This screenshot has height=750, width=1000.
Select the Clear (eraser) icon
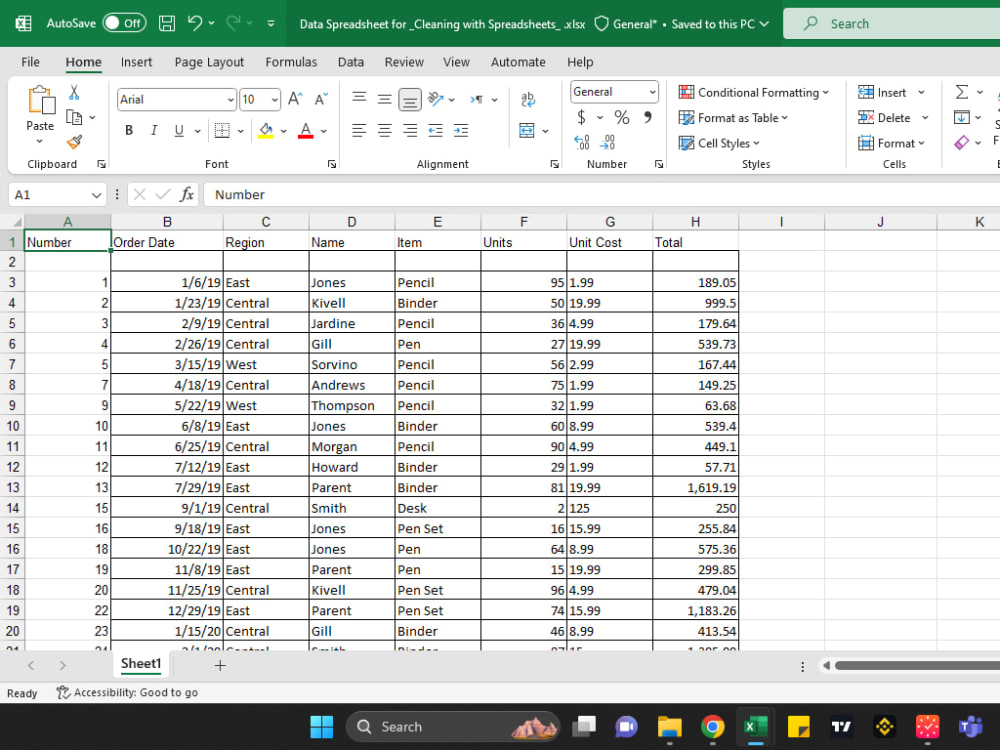click(963, 143)
